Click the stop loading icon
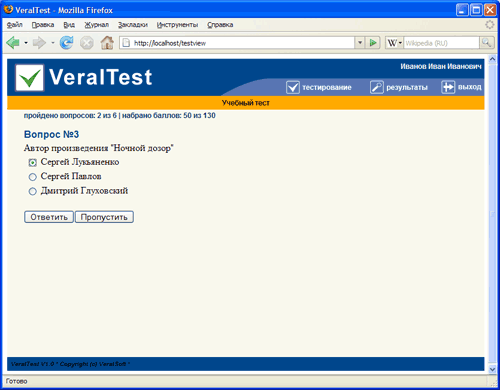 87,43
